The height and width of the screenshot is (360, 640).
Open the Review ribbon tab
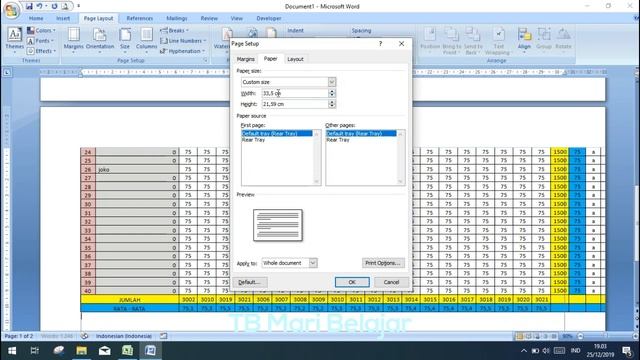click(x=209, y=18)
